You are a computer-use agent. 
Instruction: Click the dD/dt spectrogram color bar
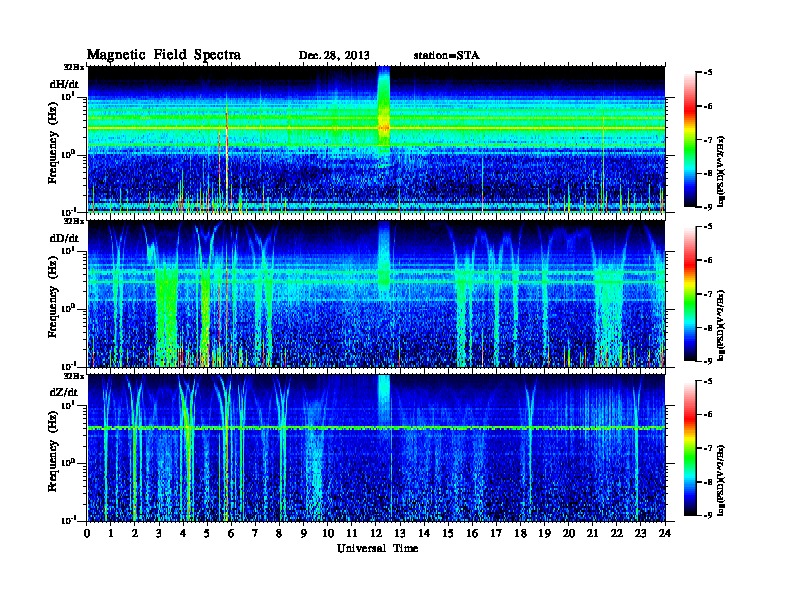click(x=689, y=293)
